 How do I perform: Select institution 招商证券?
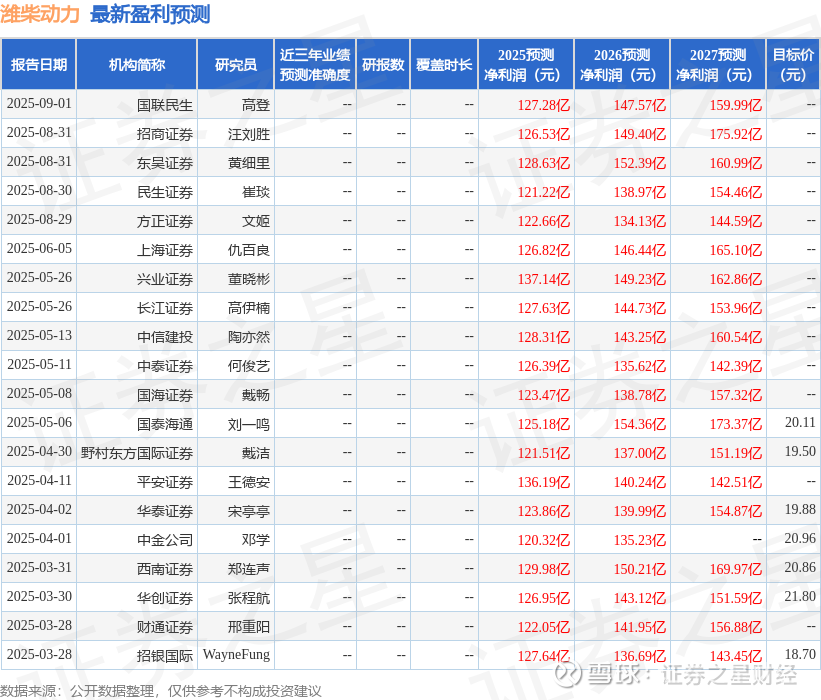coord(165,135)
